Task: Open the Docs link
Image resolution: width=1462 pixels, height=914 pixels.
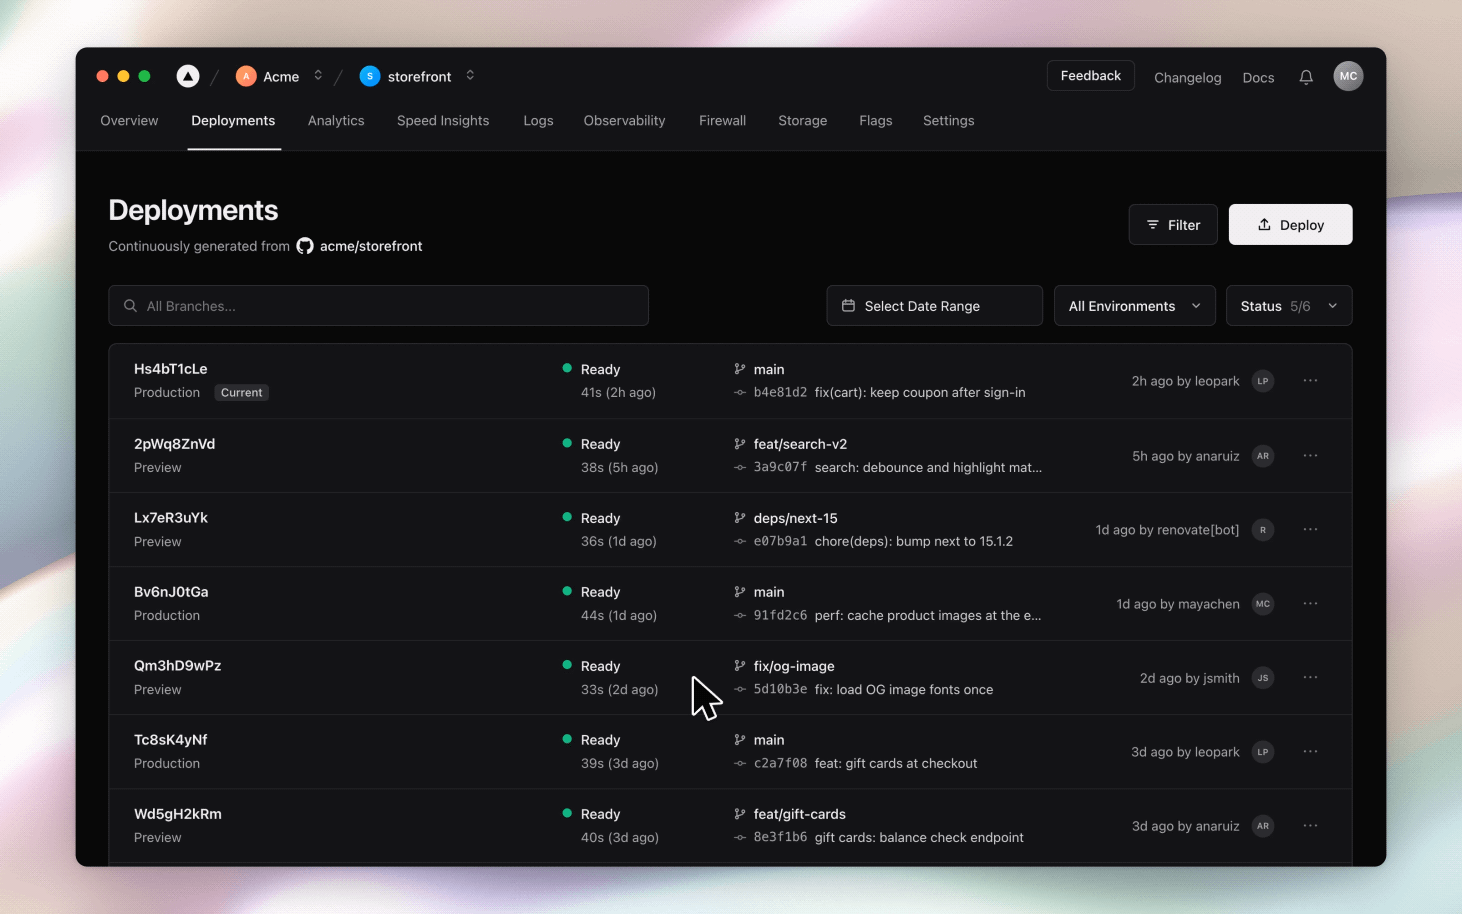Action: [1258, 78]
